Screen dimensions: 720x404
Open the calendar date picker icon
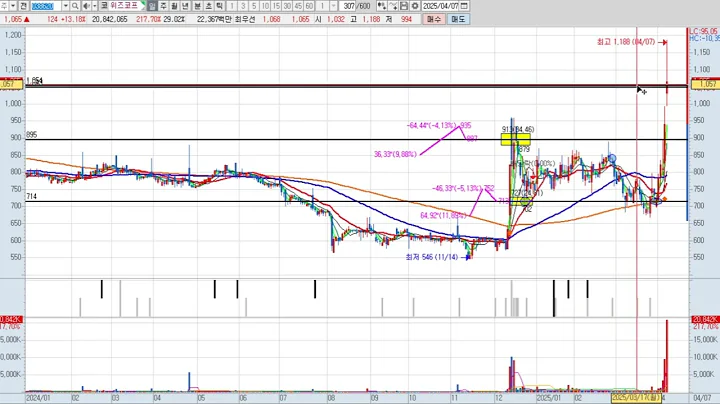[x=464, y=6]
